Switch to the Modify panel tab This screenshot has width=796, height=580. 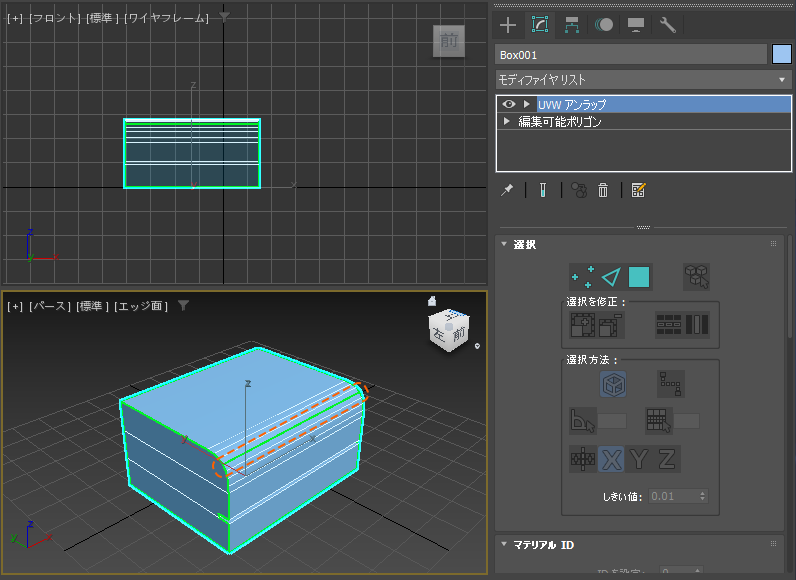point(540,24)
